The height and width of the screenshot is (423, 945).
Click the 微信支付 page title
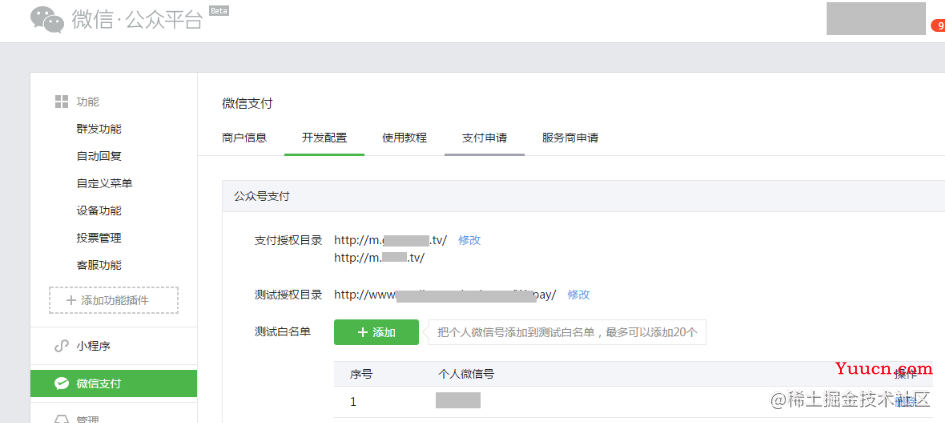click(247, 104)
